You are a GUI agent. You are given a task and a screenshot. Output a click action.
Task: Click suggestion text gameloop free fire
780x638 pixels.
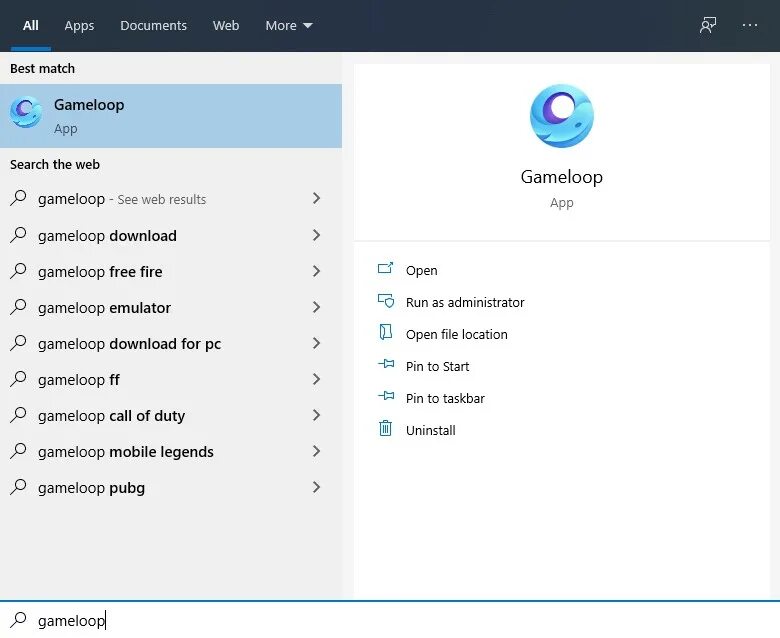point(100,272)
